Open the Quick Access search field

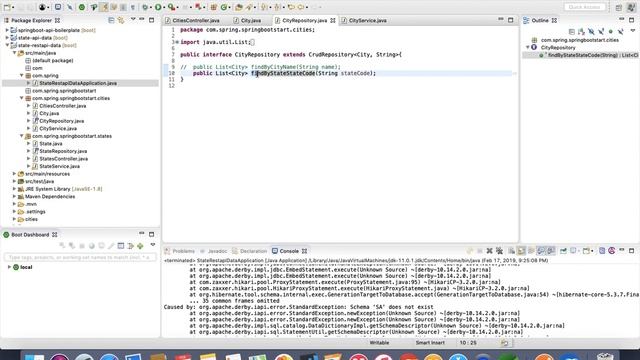pyautogui.click(x=584, y=7)
